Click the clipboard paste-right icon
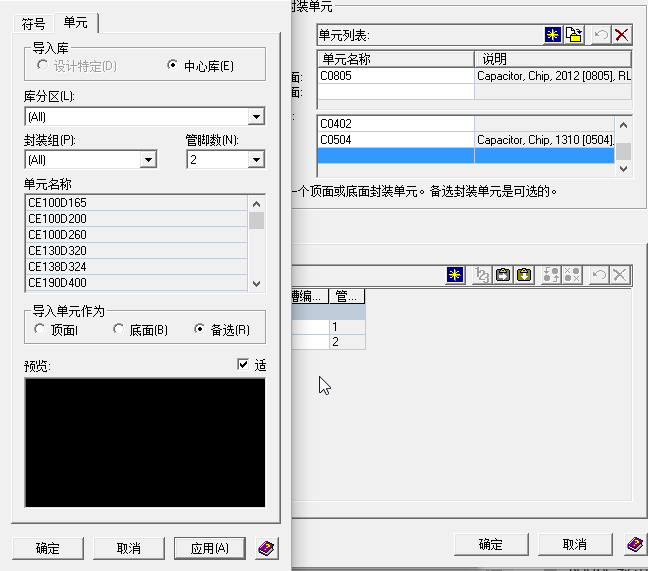Screen dimensions: 648x571 coord(503,275)
